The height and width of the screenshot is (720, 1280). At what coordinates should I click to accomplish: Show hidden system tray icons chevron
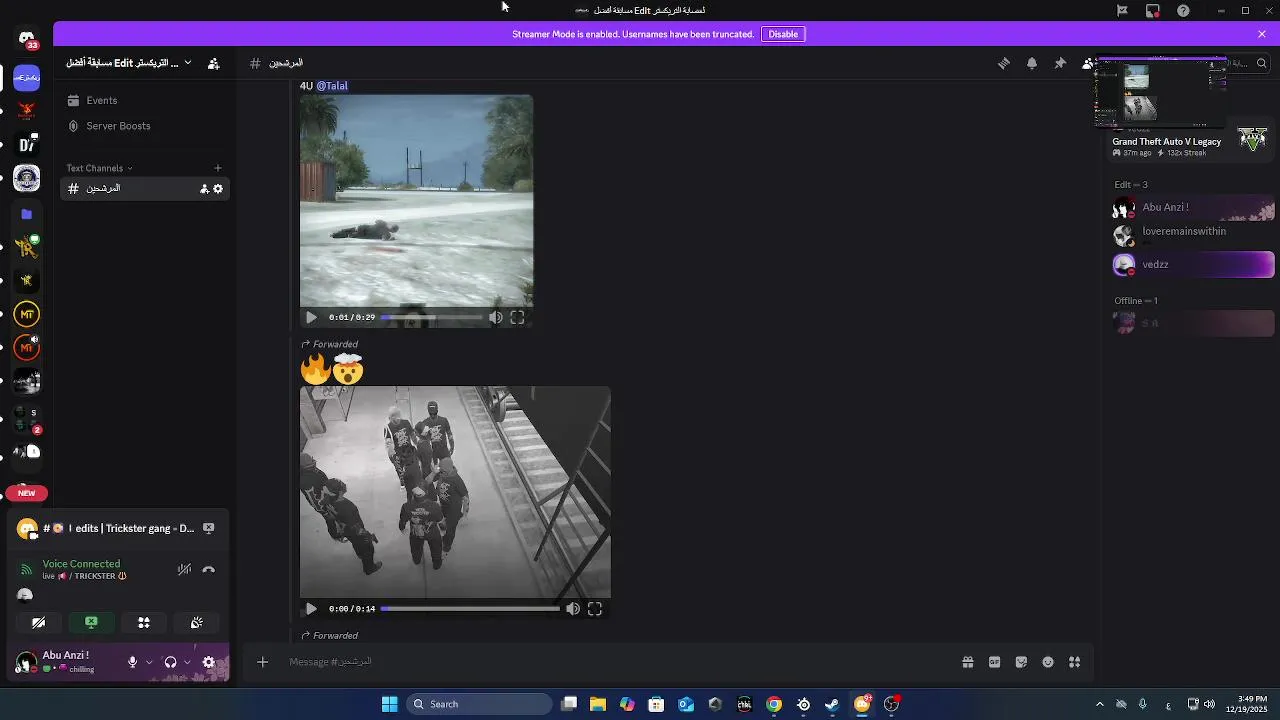pos(1100,704)
